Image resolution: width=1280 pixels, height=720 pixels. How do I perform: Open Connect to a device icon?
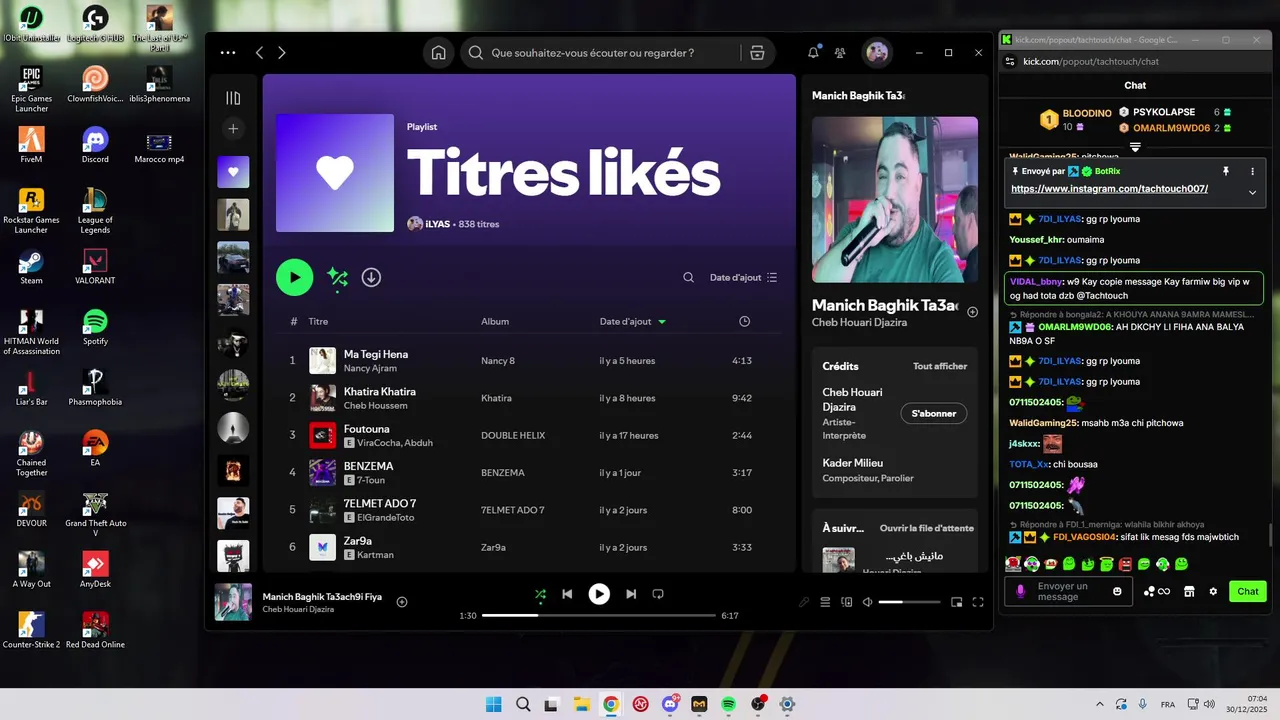pyautogui.click(x=847, y=602)
